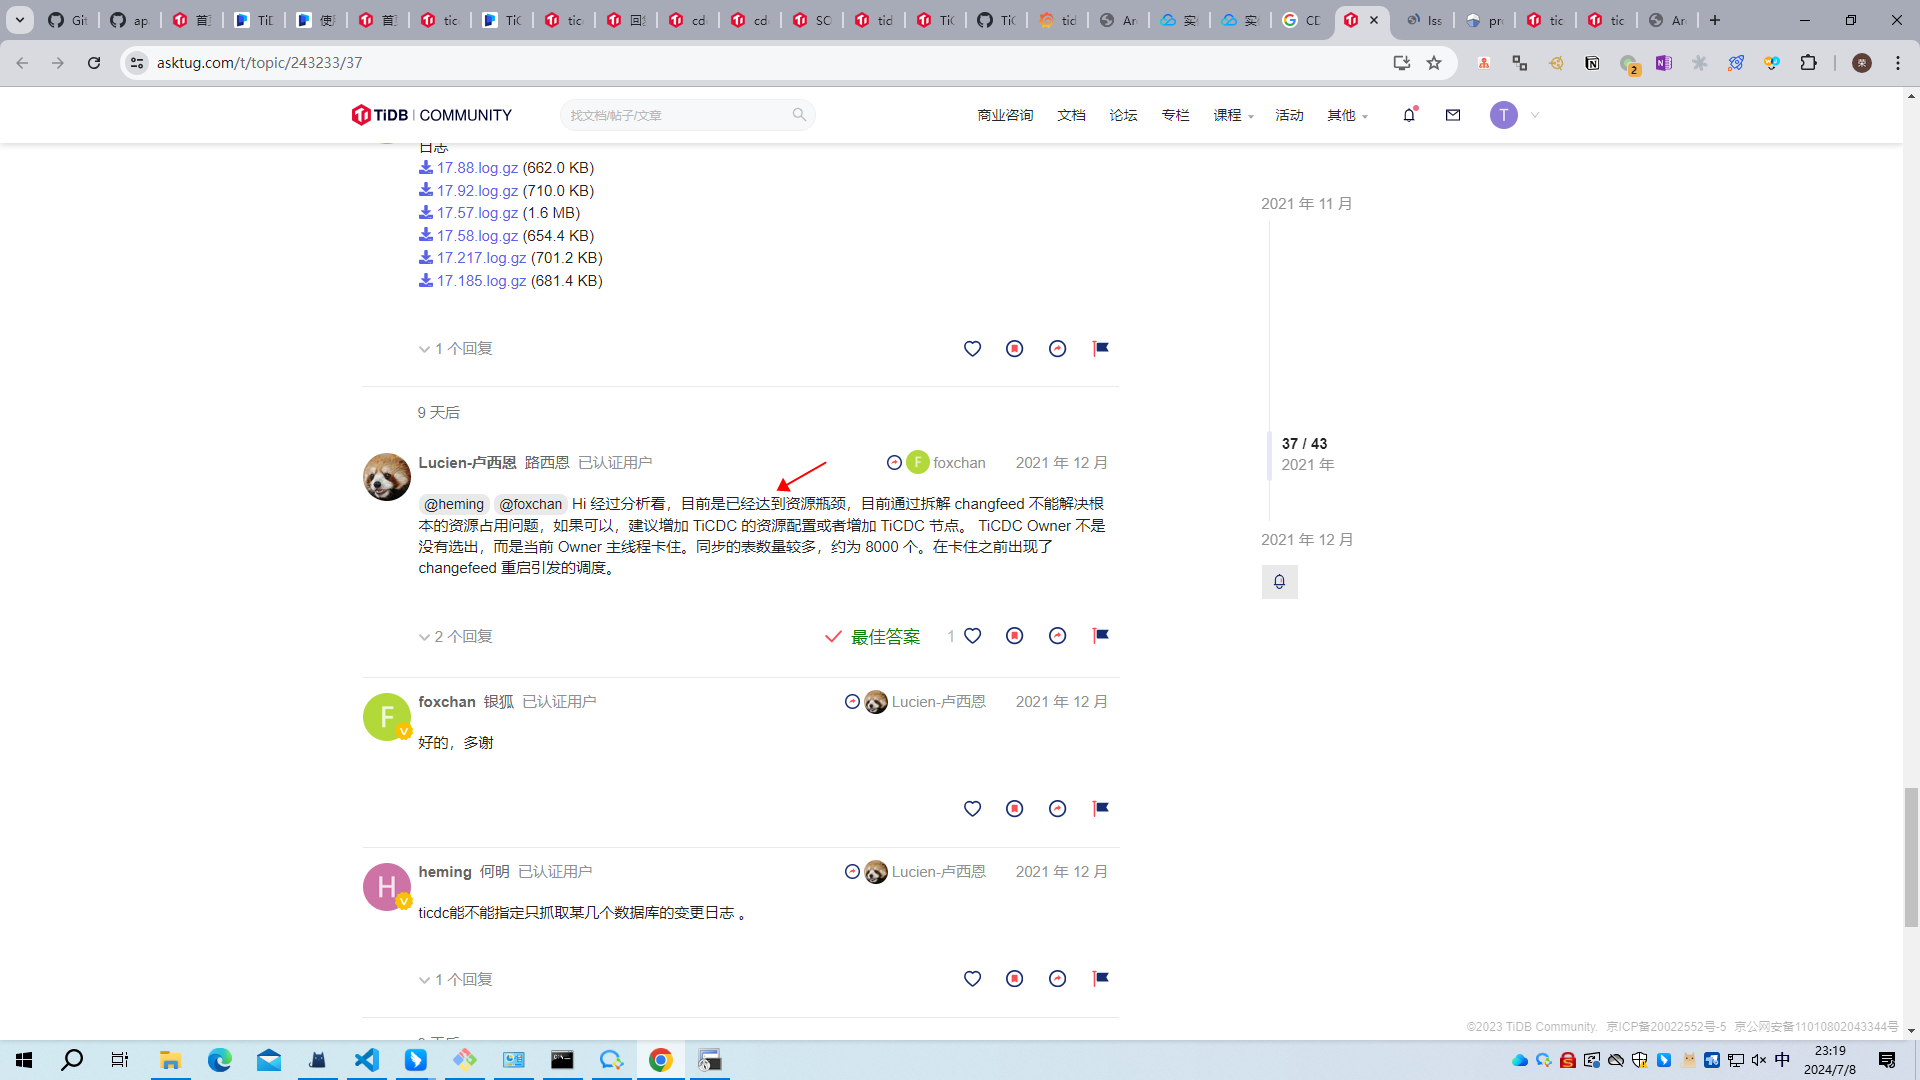Click the notification bell in header
This screenshot has height=1080, width=1920.
[1409, 115]
